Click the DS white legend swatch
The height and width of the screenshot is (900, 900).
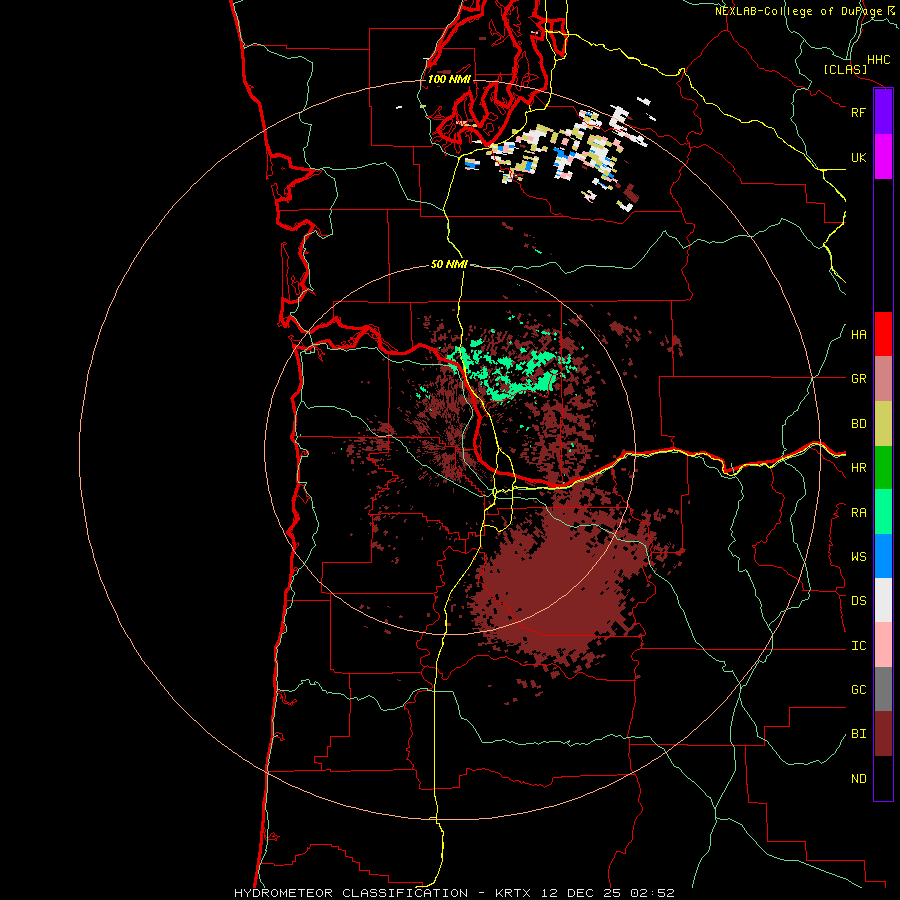883,600
